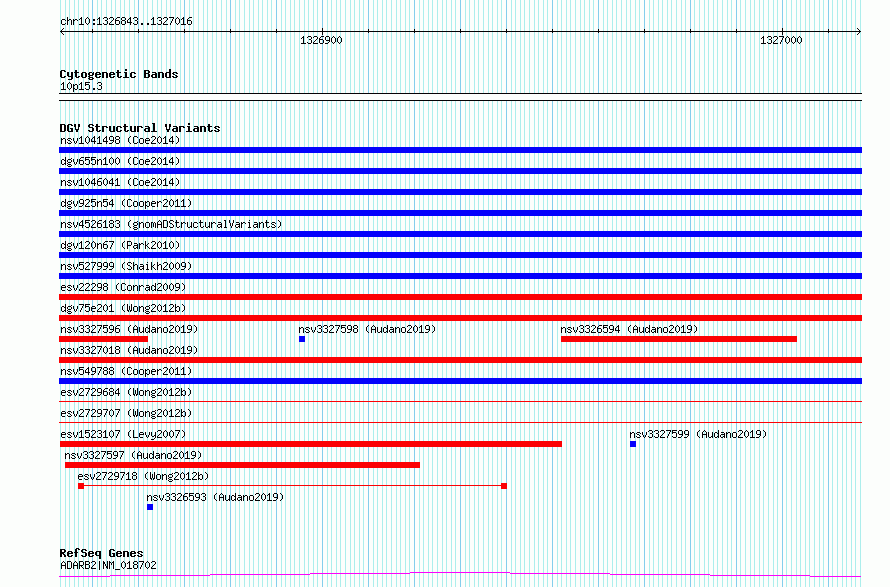Viewport: 890px width, 587px height.
Task: Click small blue marker under nsv3326593
Action: point(150,507)
